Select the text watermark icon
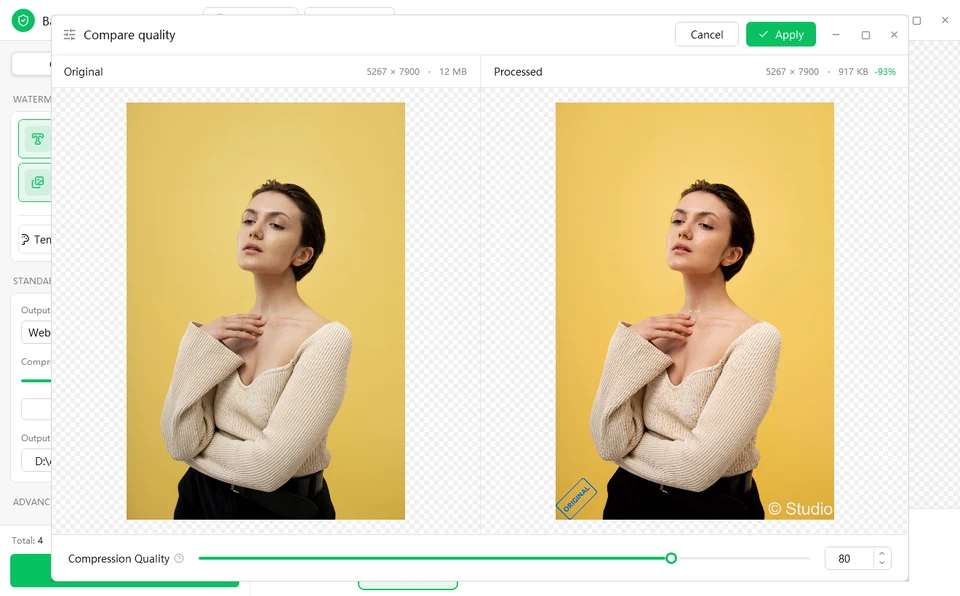This screenshot has height=596, width=960. pyautogui.click(x=37, y=139)
